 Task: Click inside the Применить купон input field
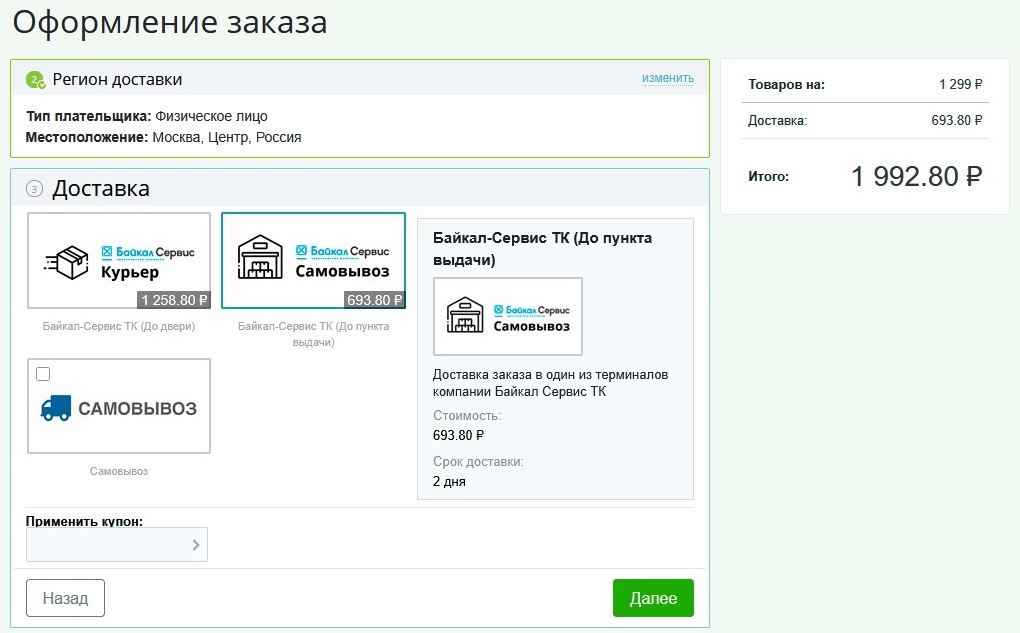[x=100, y=545]
